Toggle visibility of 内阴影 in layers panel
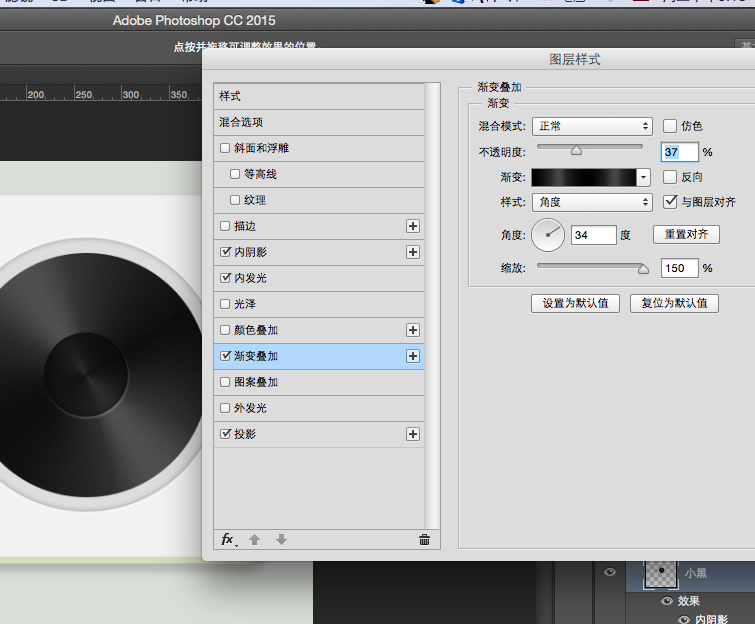Viewport: 755px width, 624px height. pos(684,620)
